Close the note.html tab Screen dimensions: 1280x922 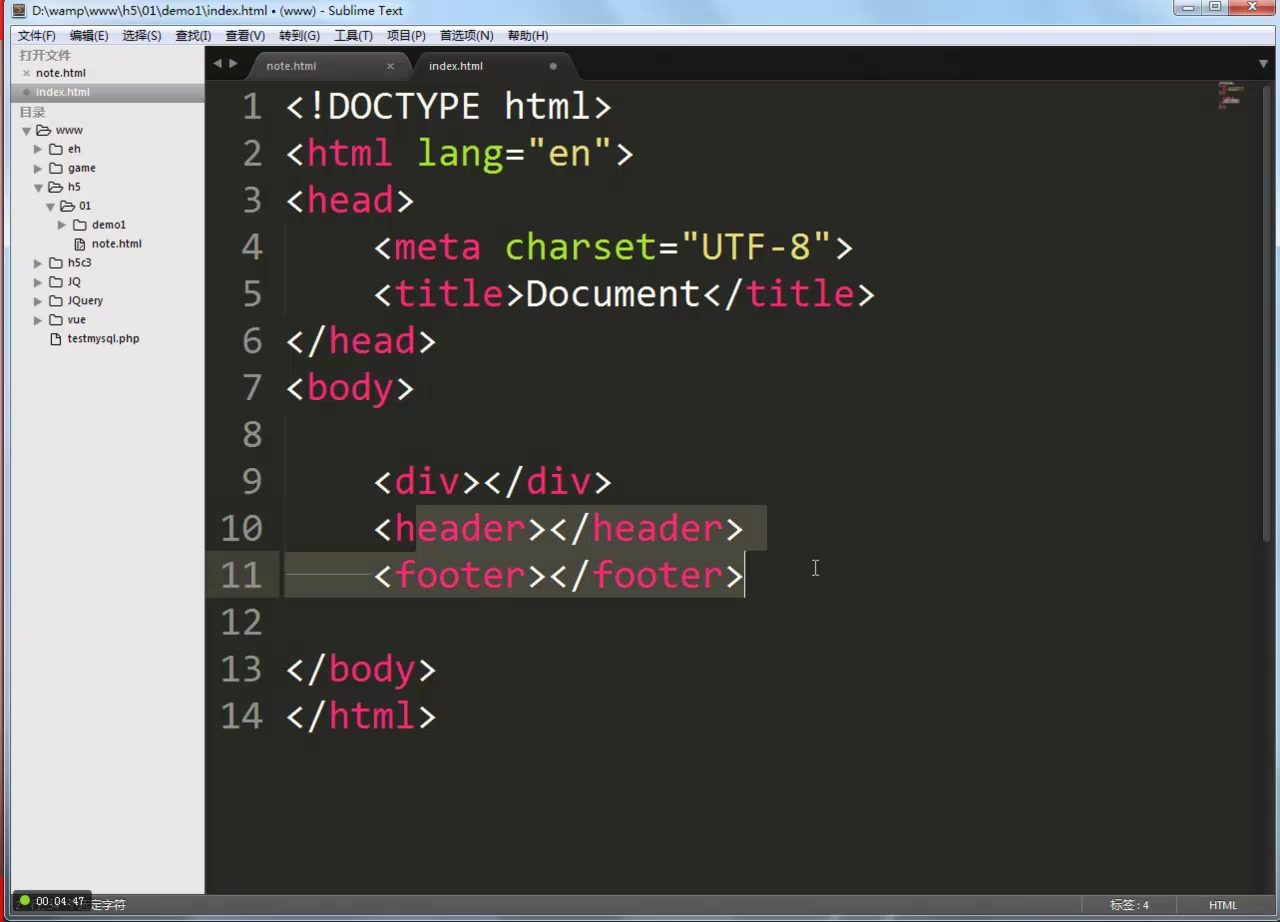point(390,65)
